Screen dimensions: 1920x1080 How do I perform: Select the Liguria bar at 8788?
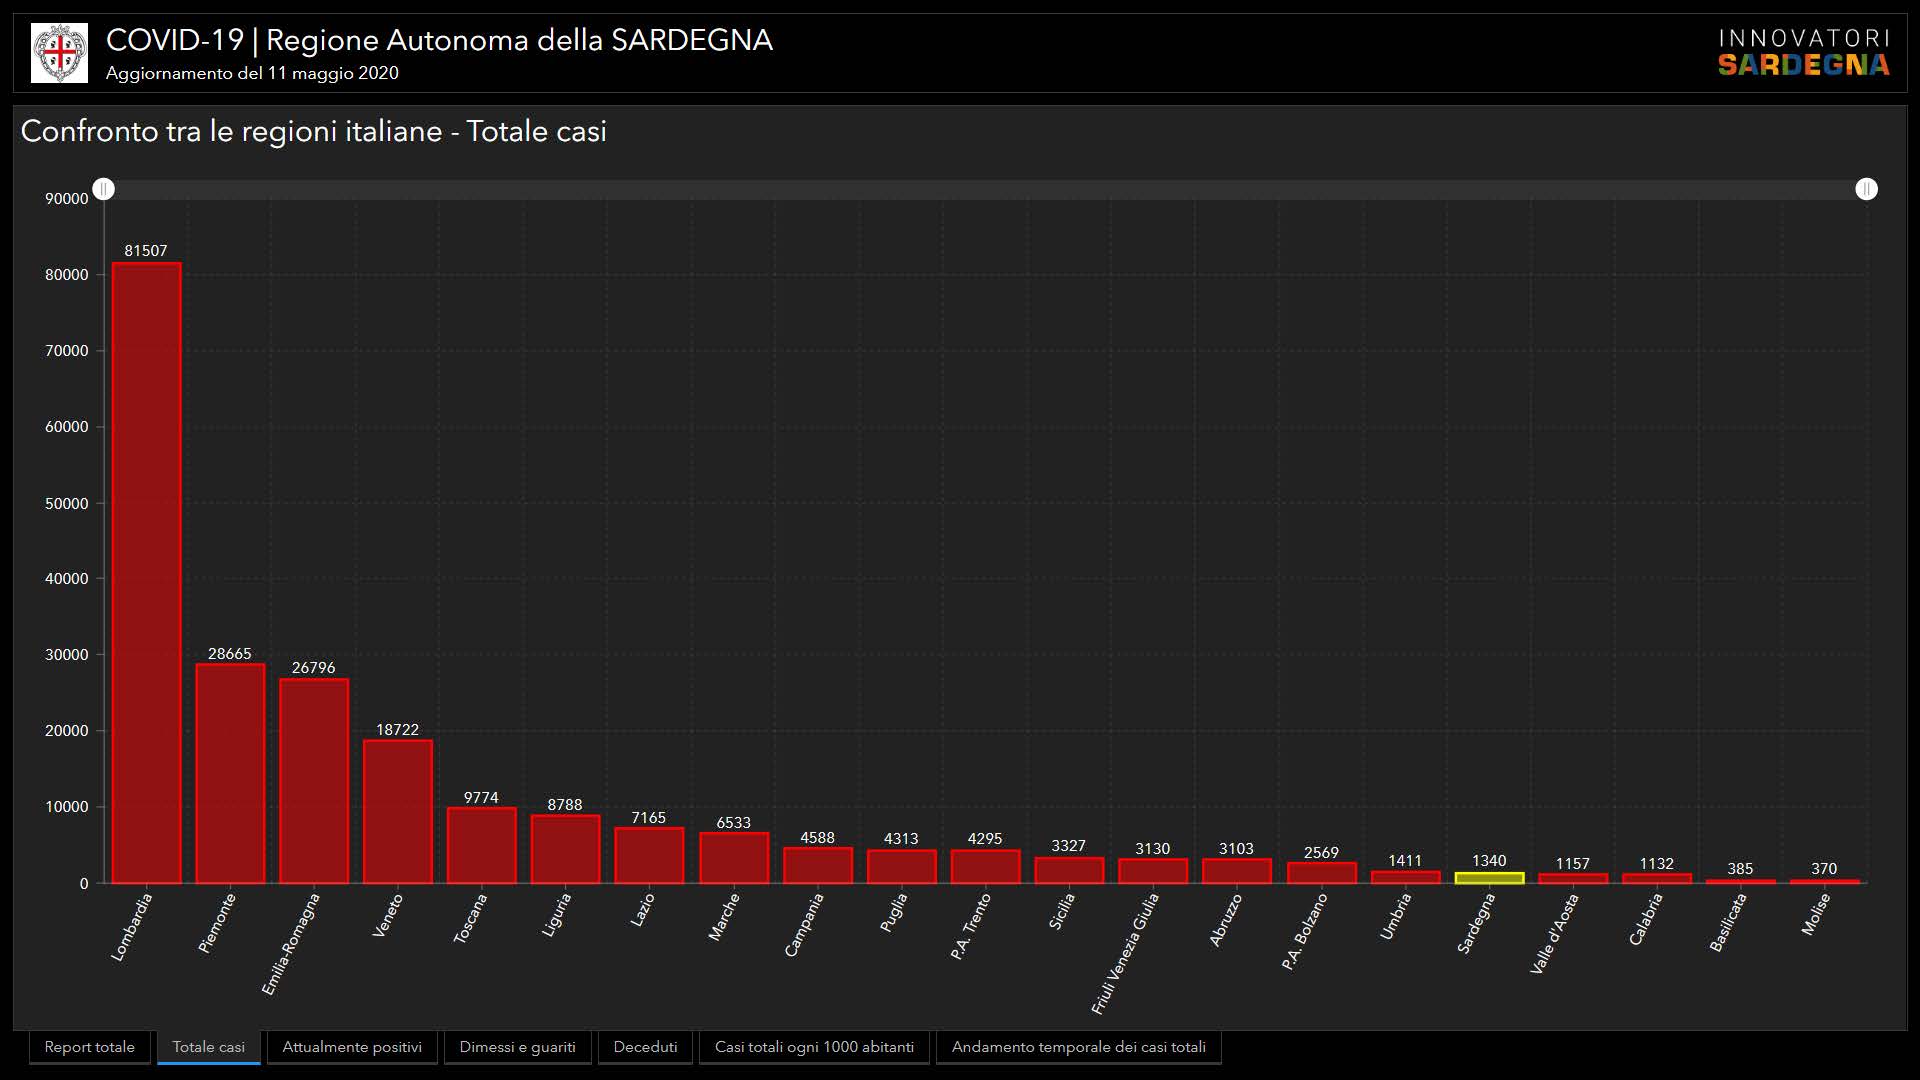point(565,849)
